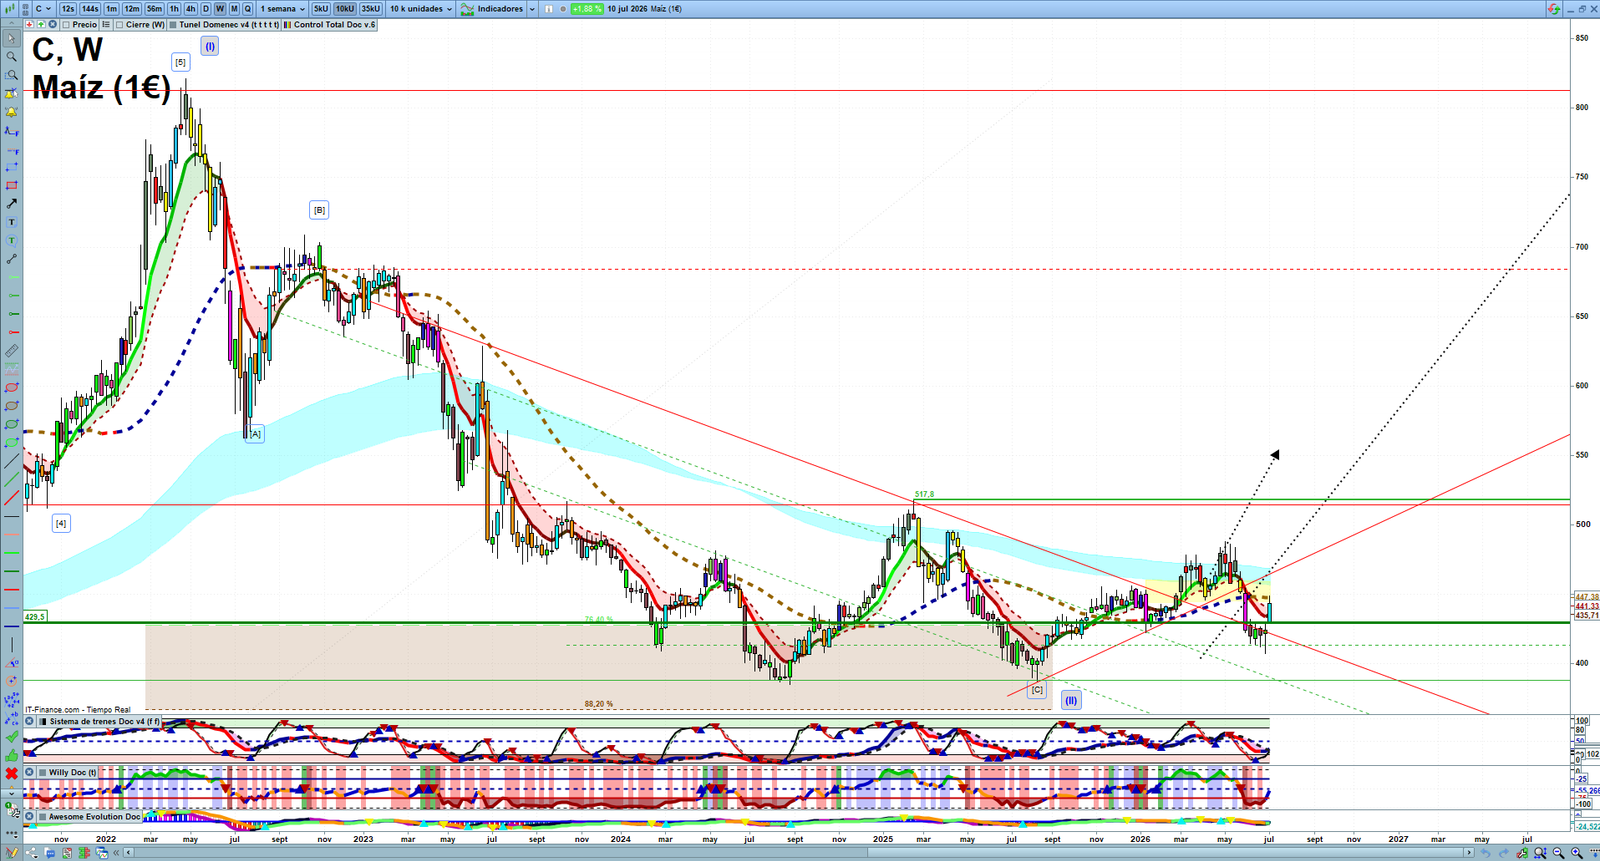This screenshot has height=861, width=1600.
Task: Click the zoom in magnifier at bottom right
Action: click(x=1577, y=853)
